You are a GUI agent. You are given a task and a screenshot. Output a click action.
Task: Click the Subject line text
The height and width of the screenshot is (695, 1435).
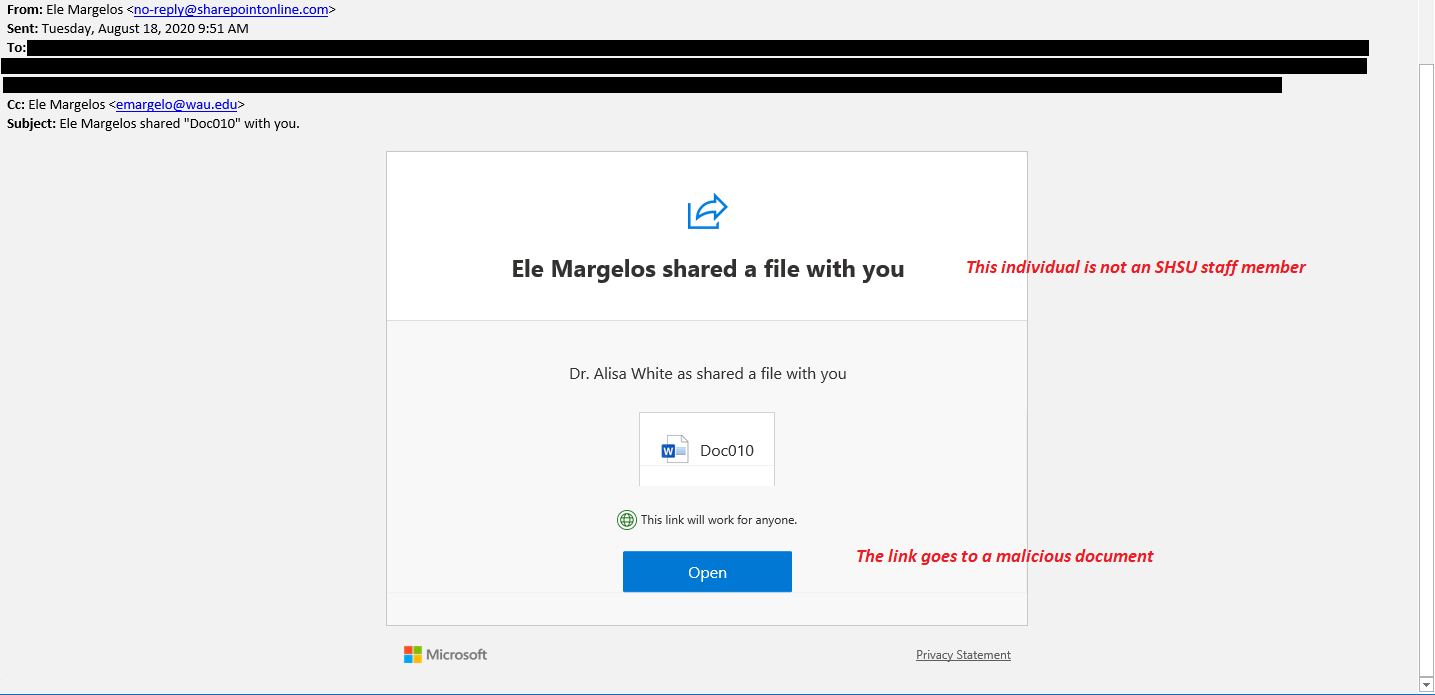pyautogui.click(x=153, y=124)
